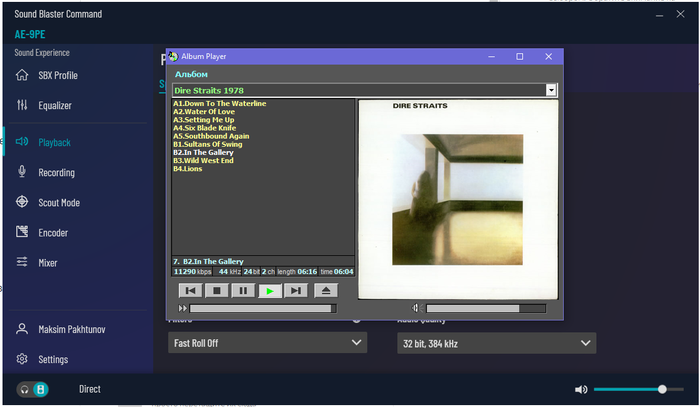Click the Eject button in Album Player

(326, 291)
